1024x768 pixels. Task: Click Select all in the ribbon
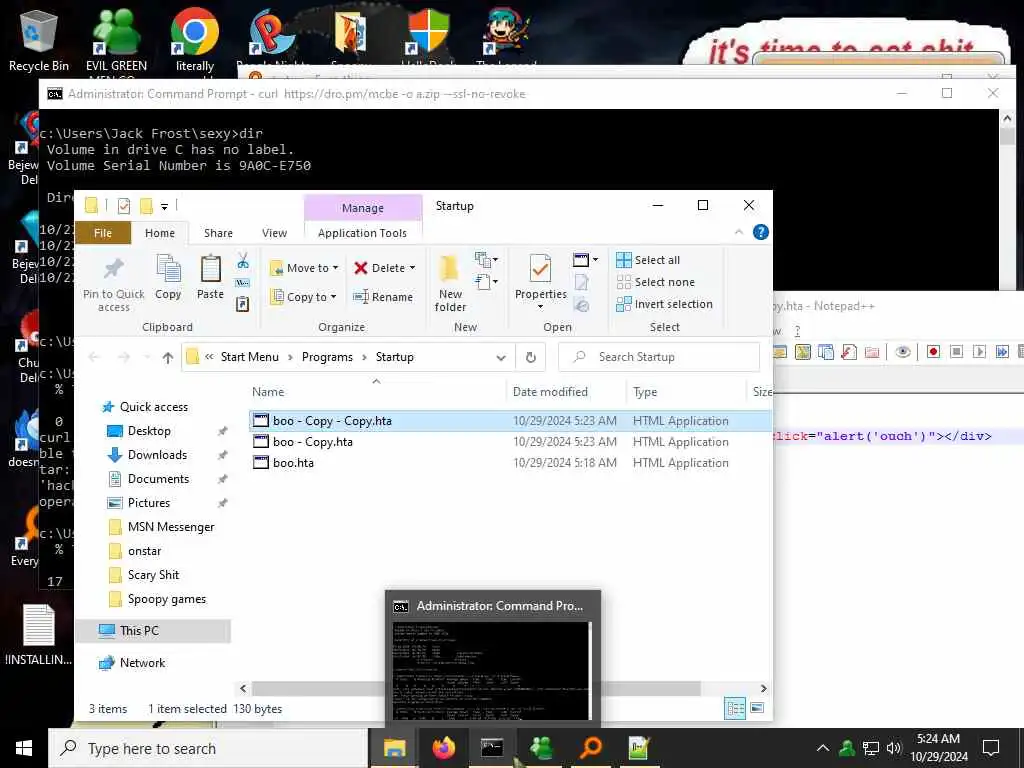pyautogui.click(x=648, y=260)
